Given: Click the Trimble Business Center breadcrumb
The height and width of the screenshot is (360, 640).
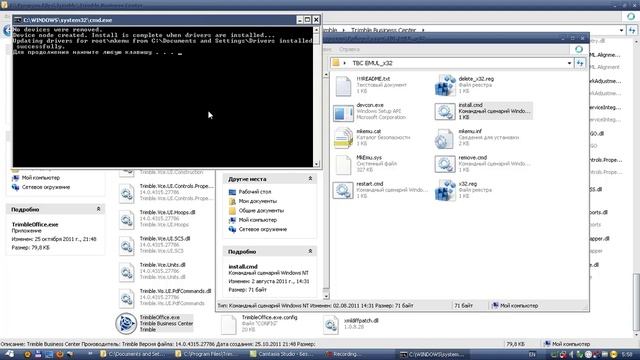Looking at the screenshot, I should coord(383,30).
